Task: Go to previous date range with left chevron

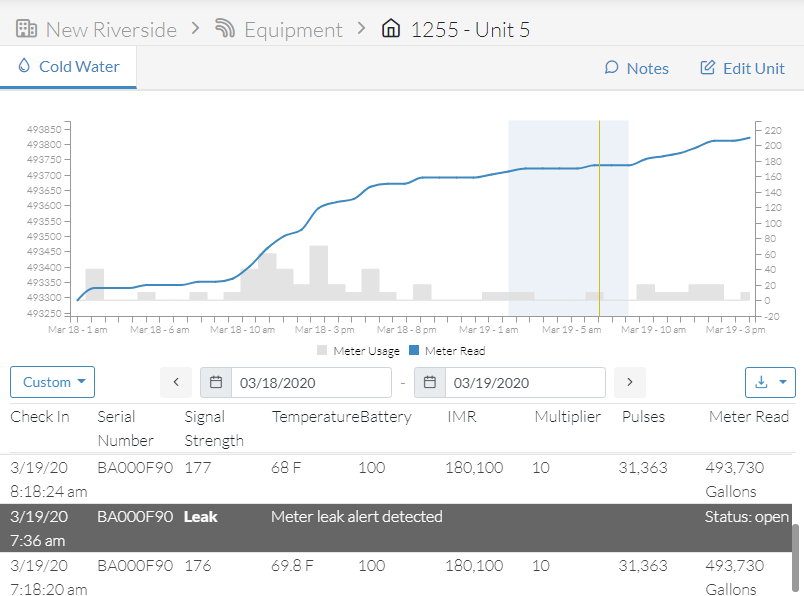Action: (176, 382)
